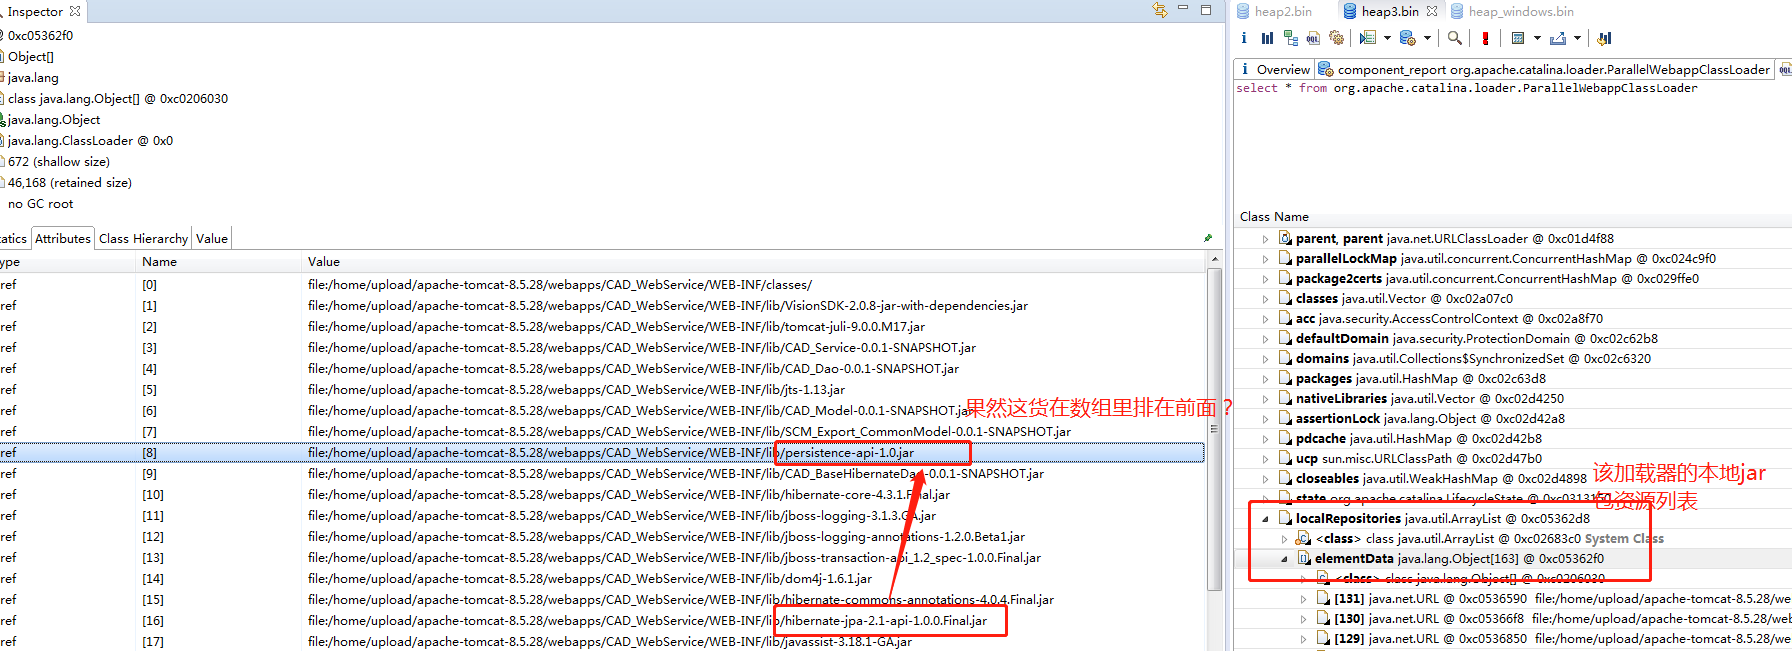
Task: Open dropdown next to Expert System Test icon
Action: [1387, 38]
